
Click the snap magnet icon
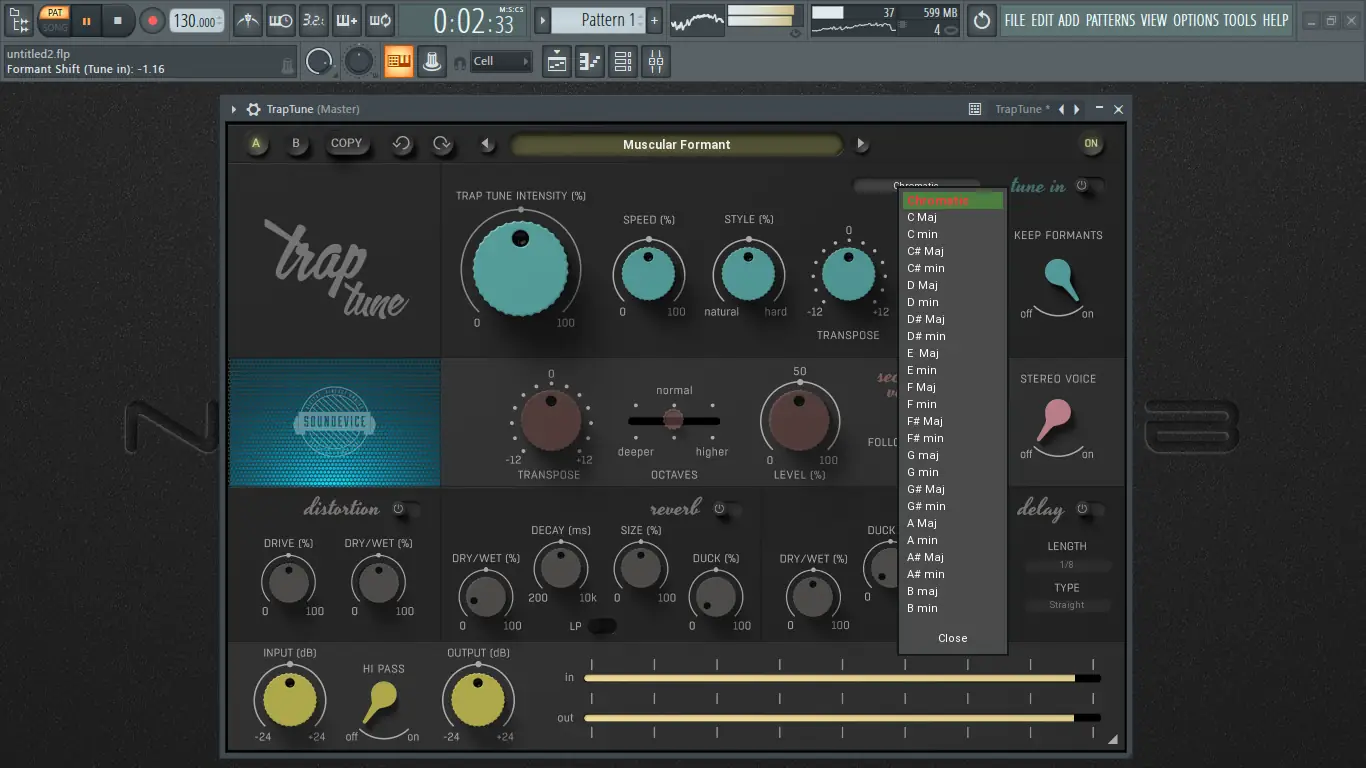click(x=460, y=63)
